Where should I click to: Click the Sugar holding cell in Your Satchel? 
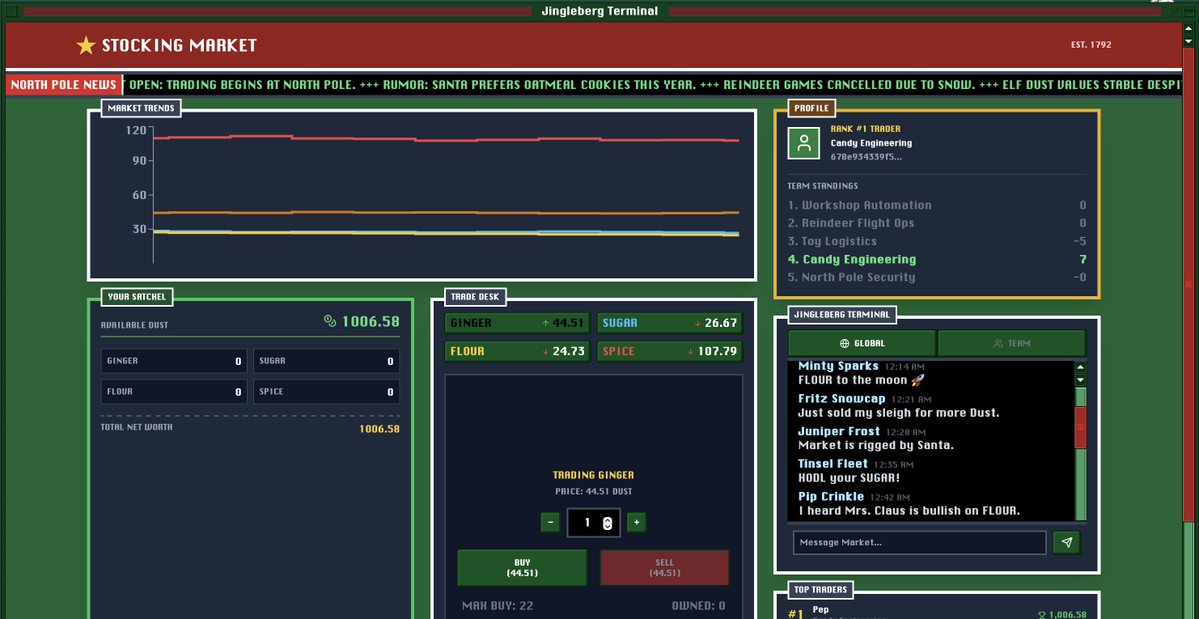pyautogui.click(x=327, y=361)
